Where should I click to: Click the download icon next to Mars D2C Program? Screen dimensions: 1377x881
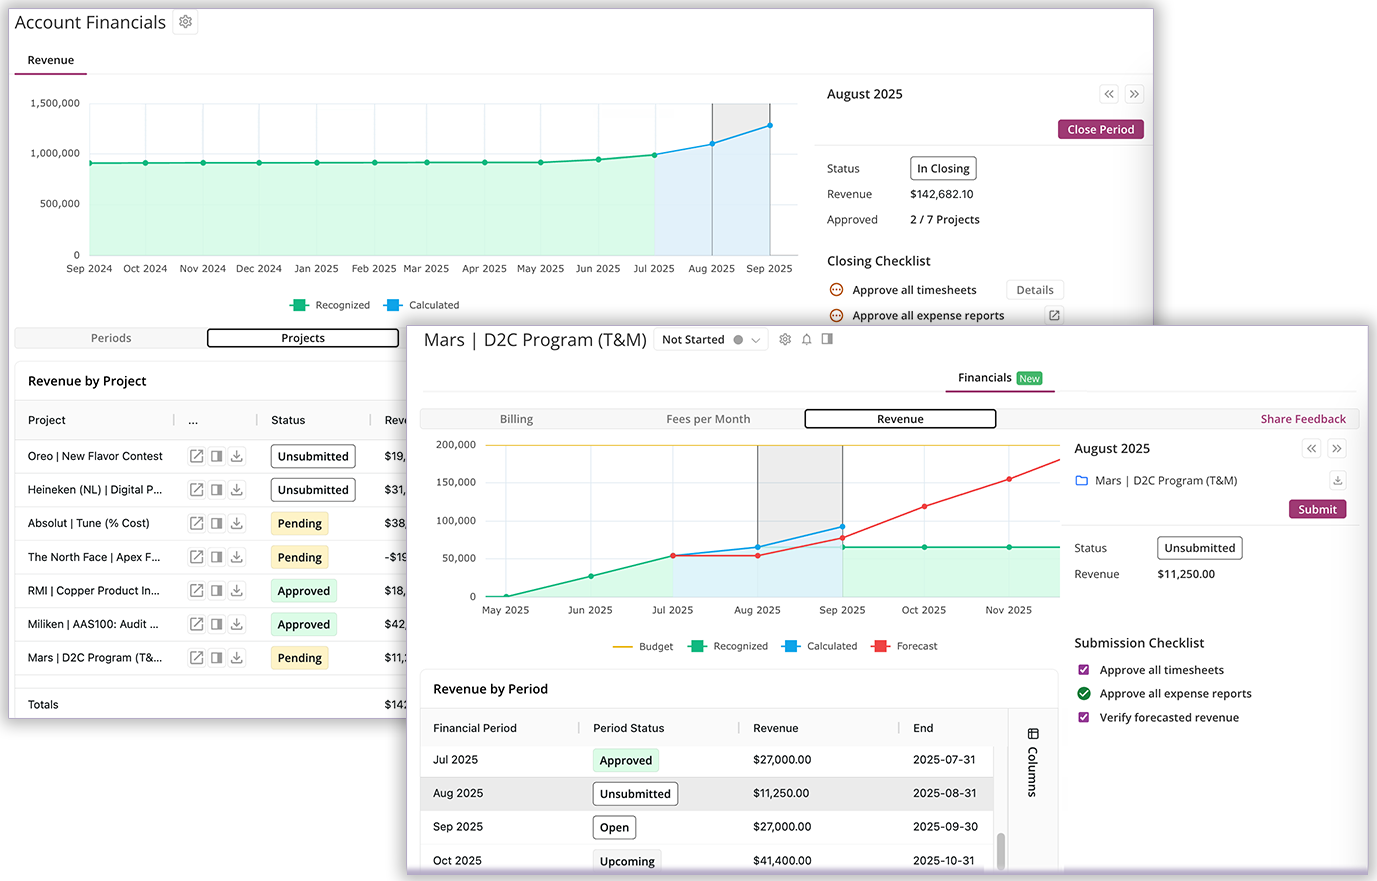coord(1338,480)
